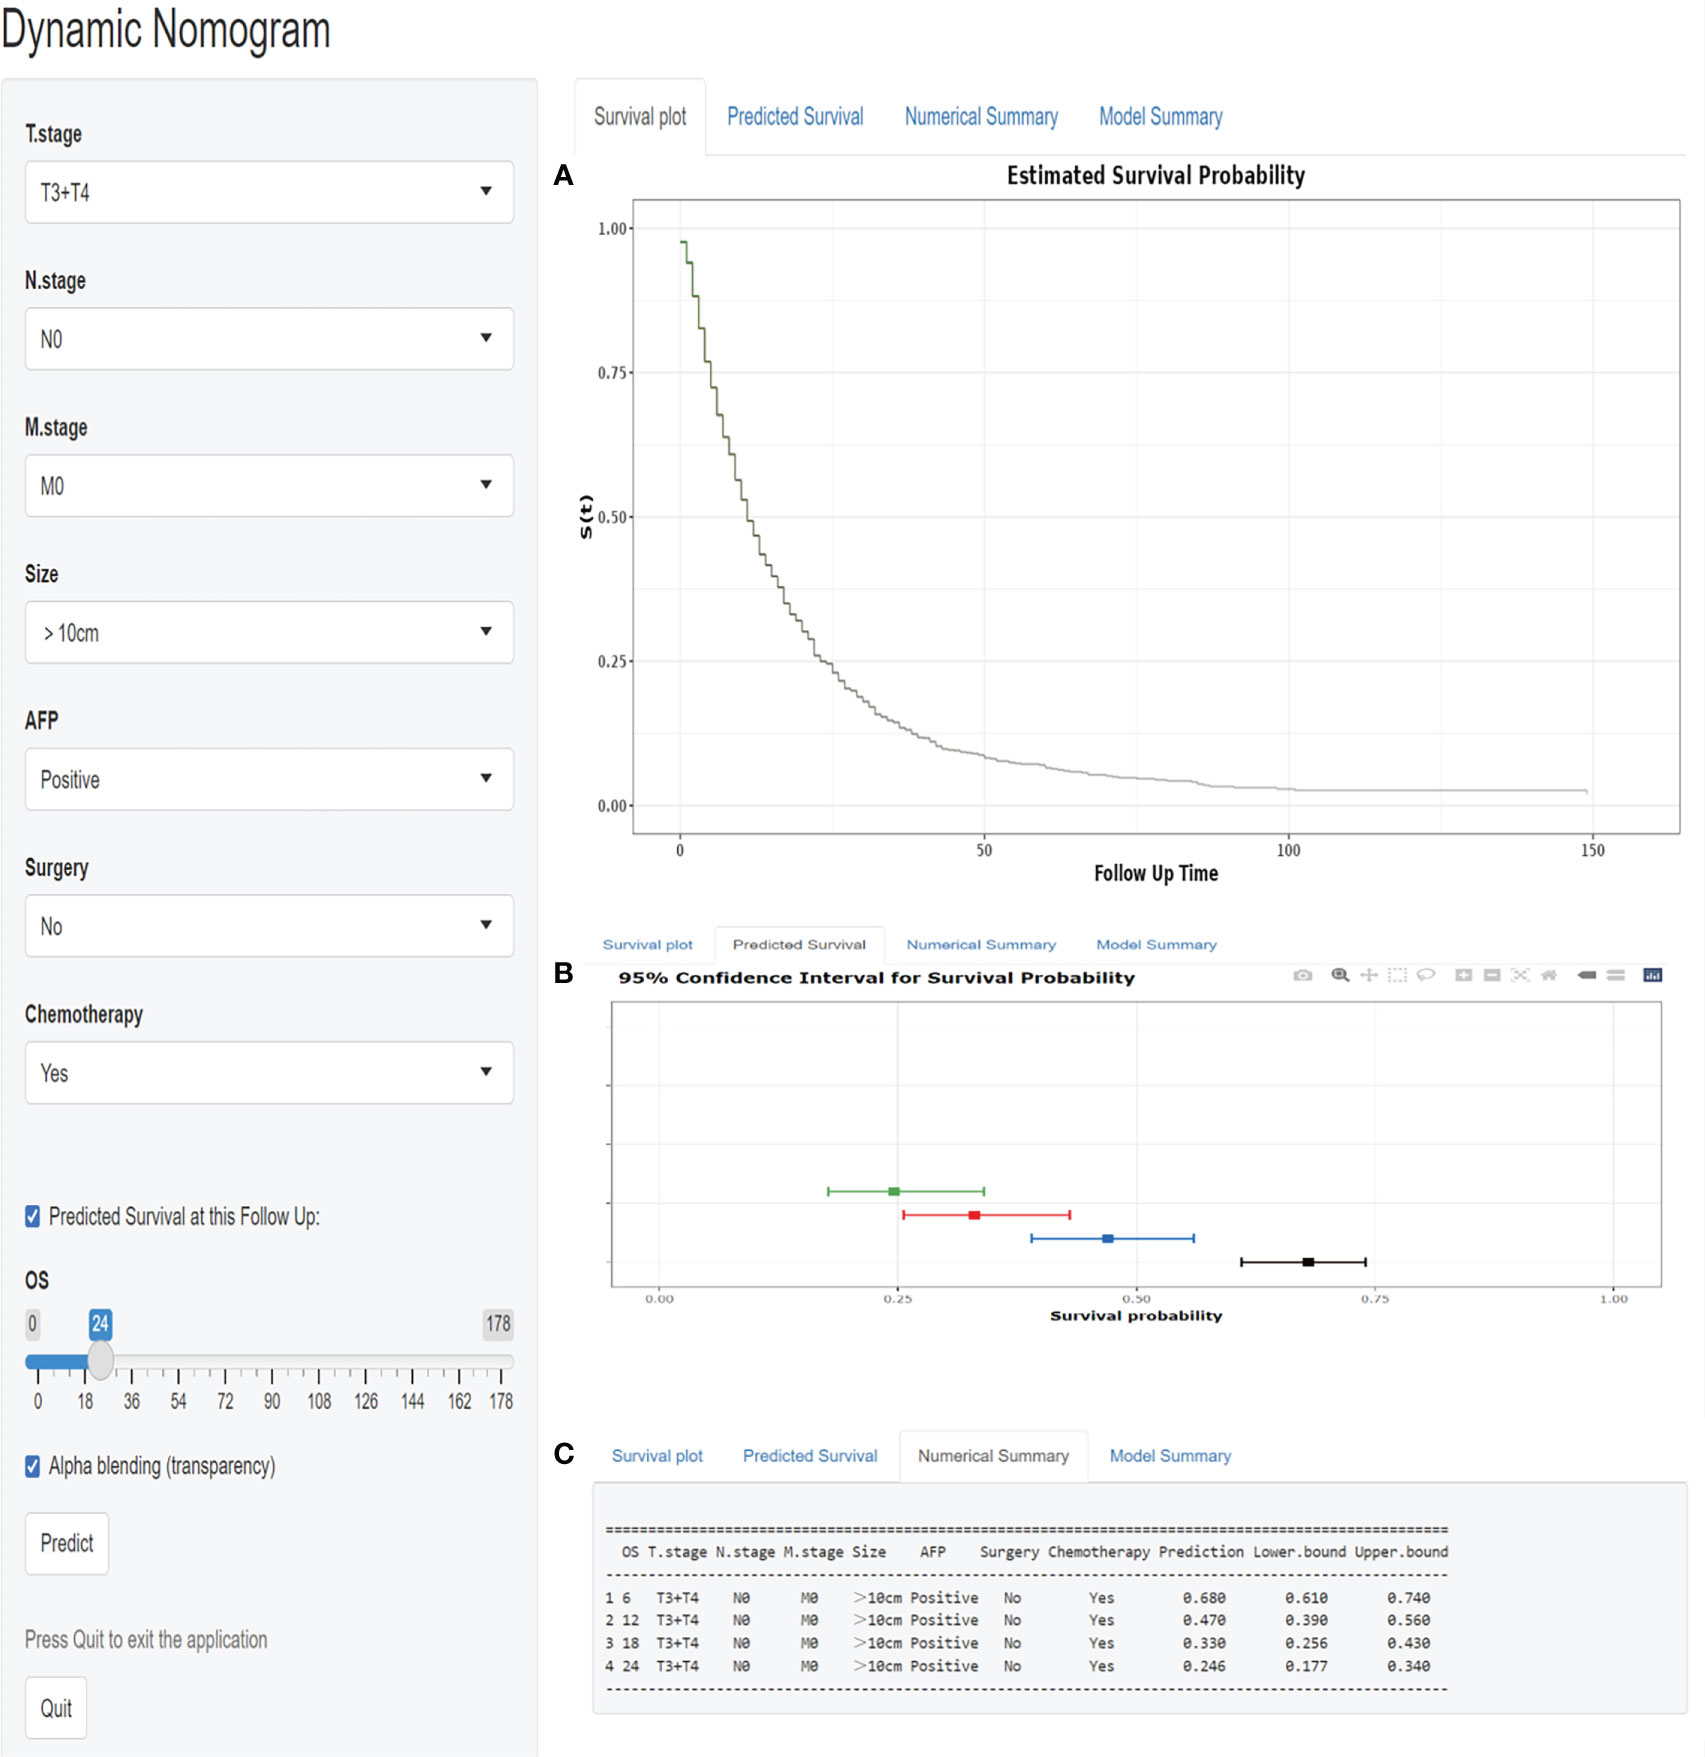Click prediction value 0.330 in summary table
Image resolution: width=1705 pixels, height=1757 pixels.
coord(1204,1643)
